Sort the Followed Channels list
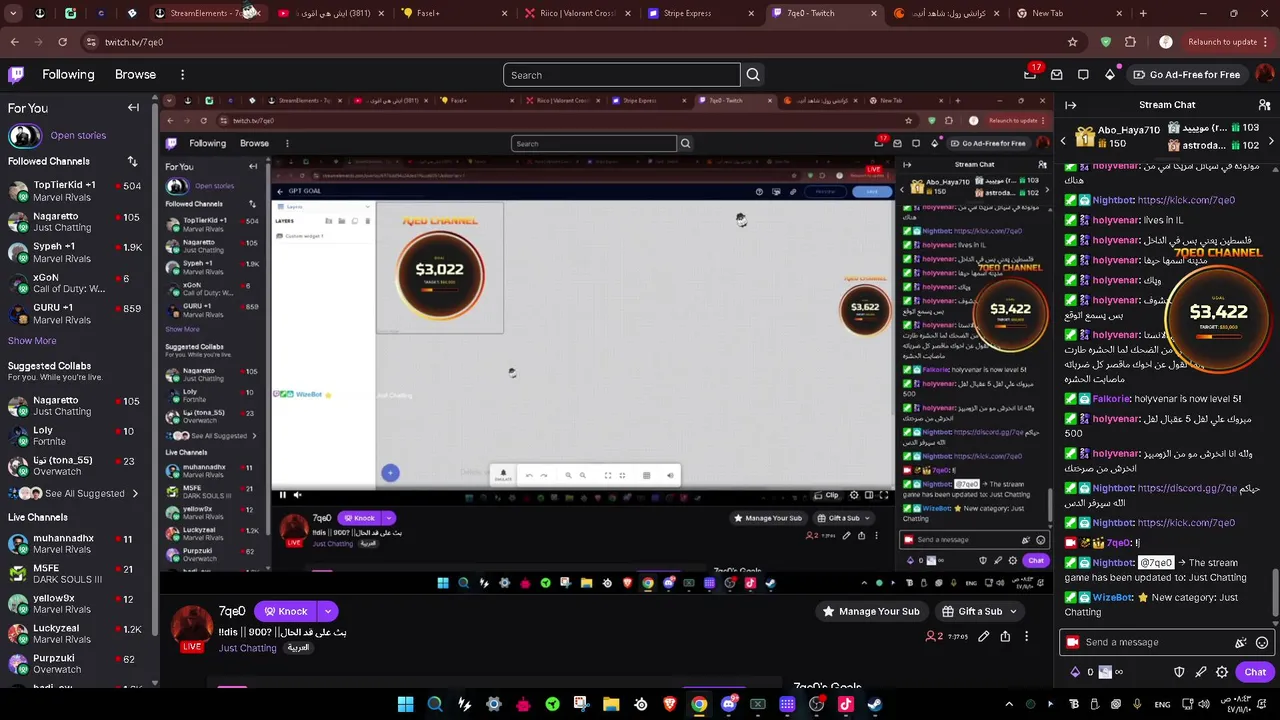 point(132,161)
